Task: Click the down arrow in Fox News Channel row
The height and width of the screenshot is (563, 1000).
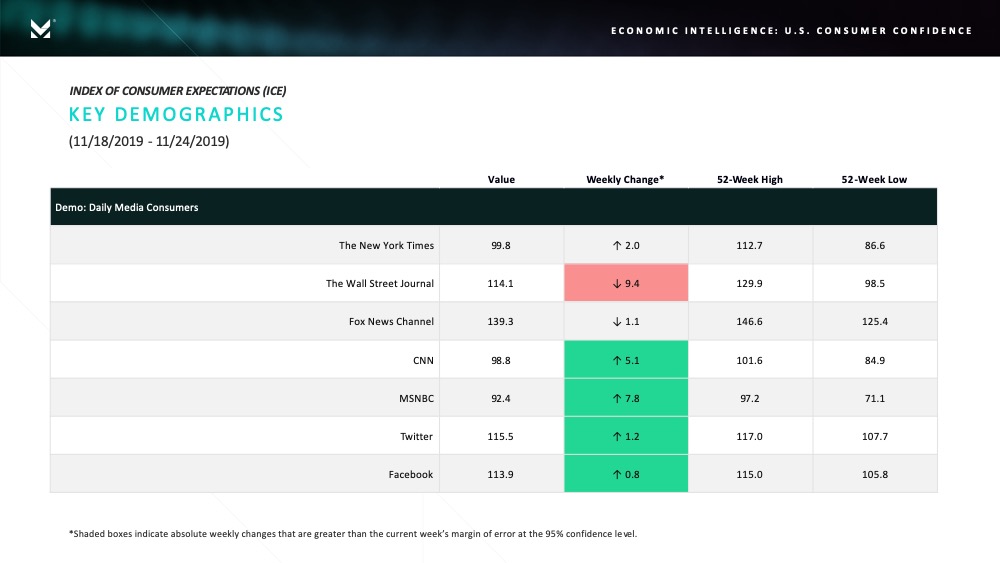Action: click(x=617, y=322)
